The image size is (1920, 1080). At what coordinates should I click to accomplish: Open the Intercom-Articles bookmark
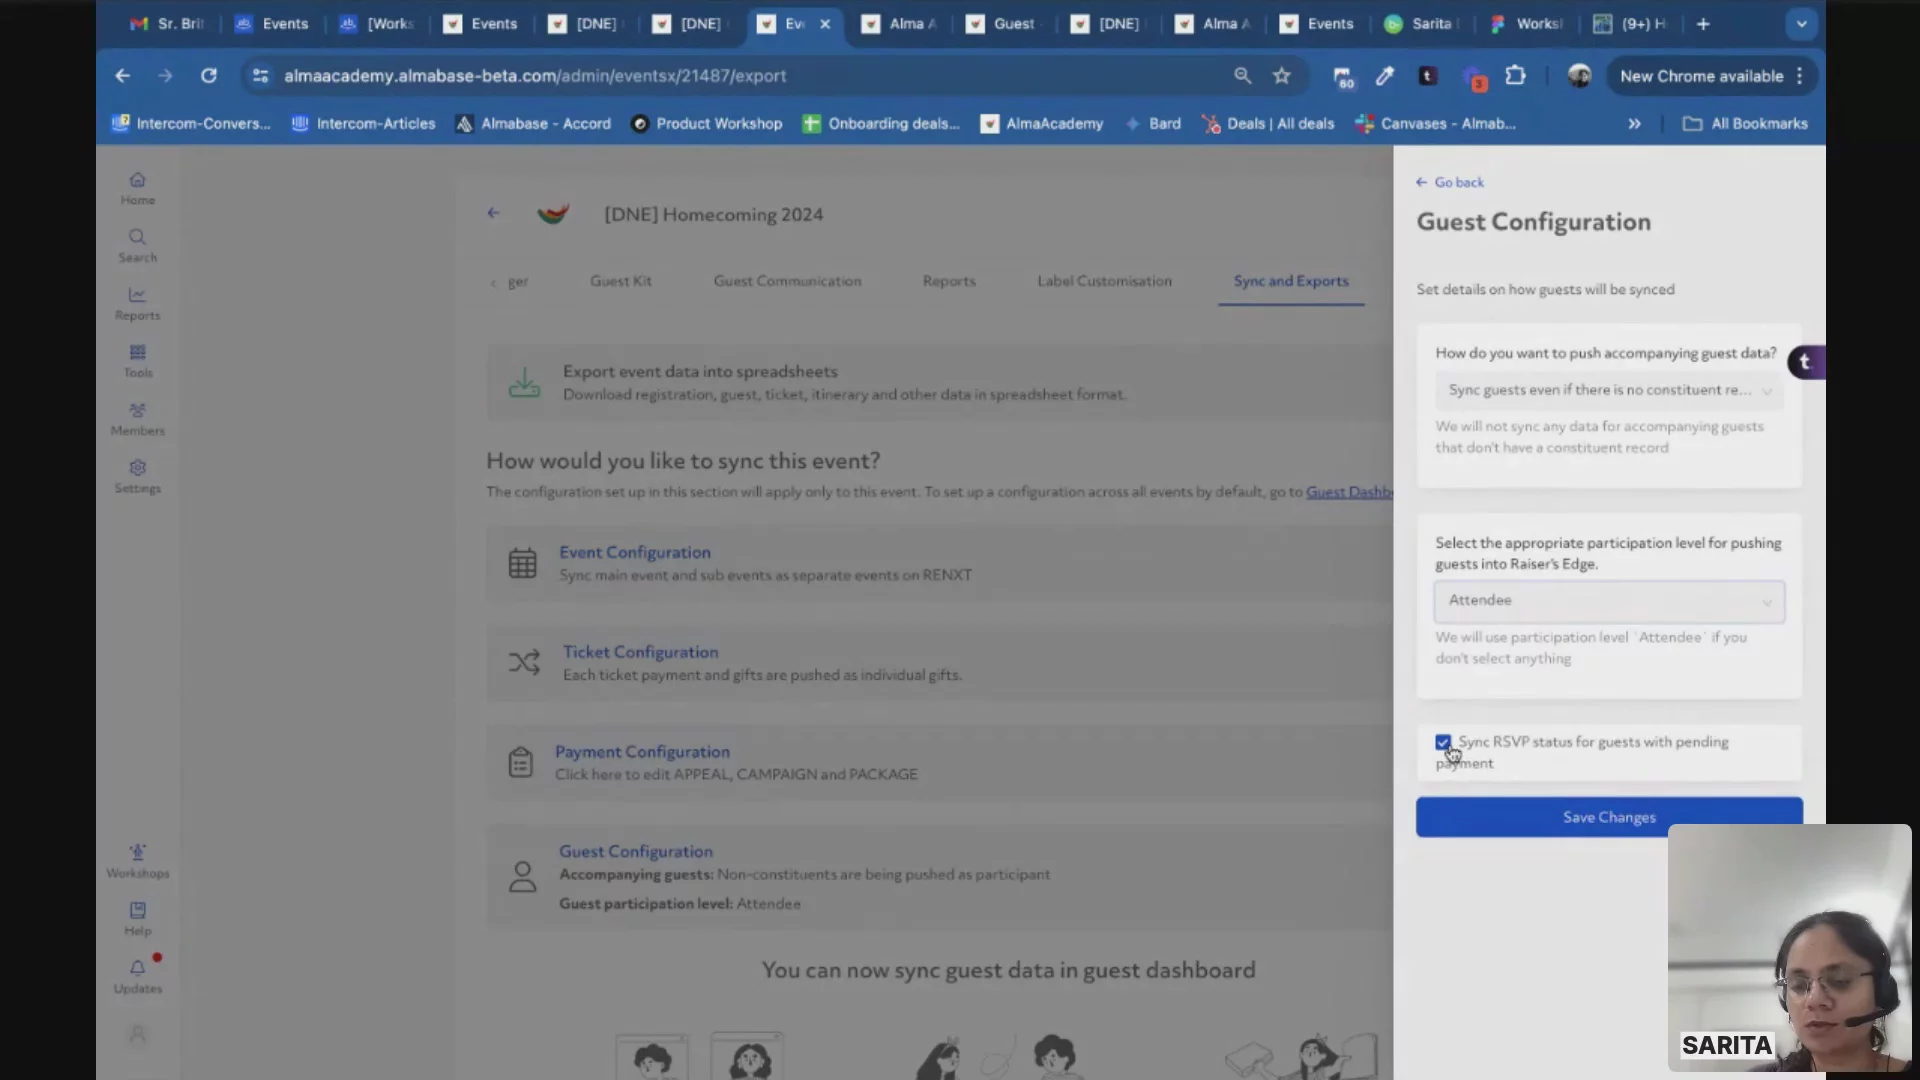point(363,124)
